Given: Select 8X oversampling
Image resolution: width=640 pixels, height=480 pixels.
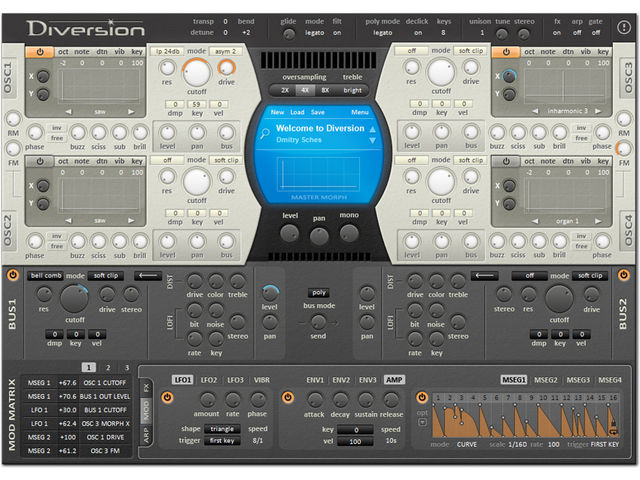Looking at the screenshot, I should (325, 91).
